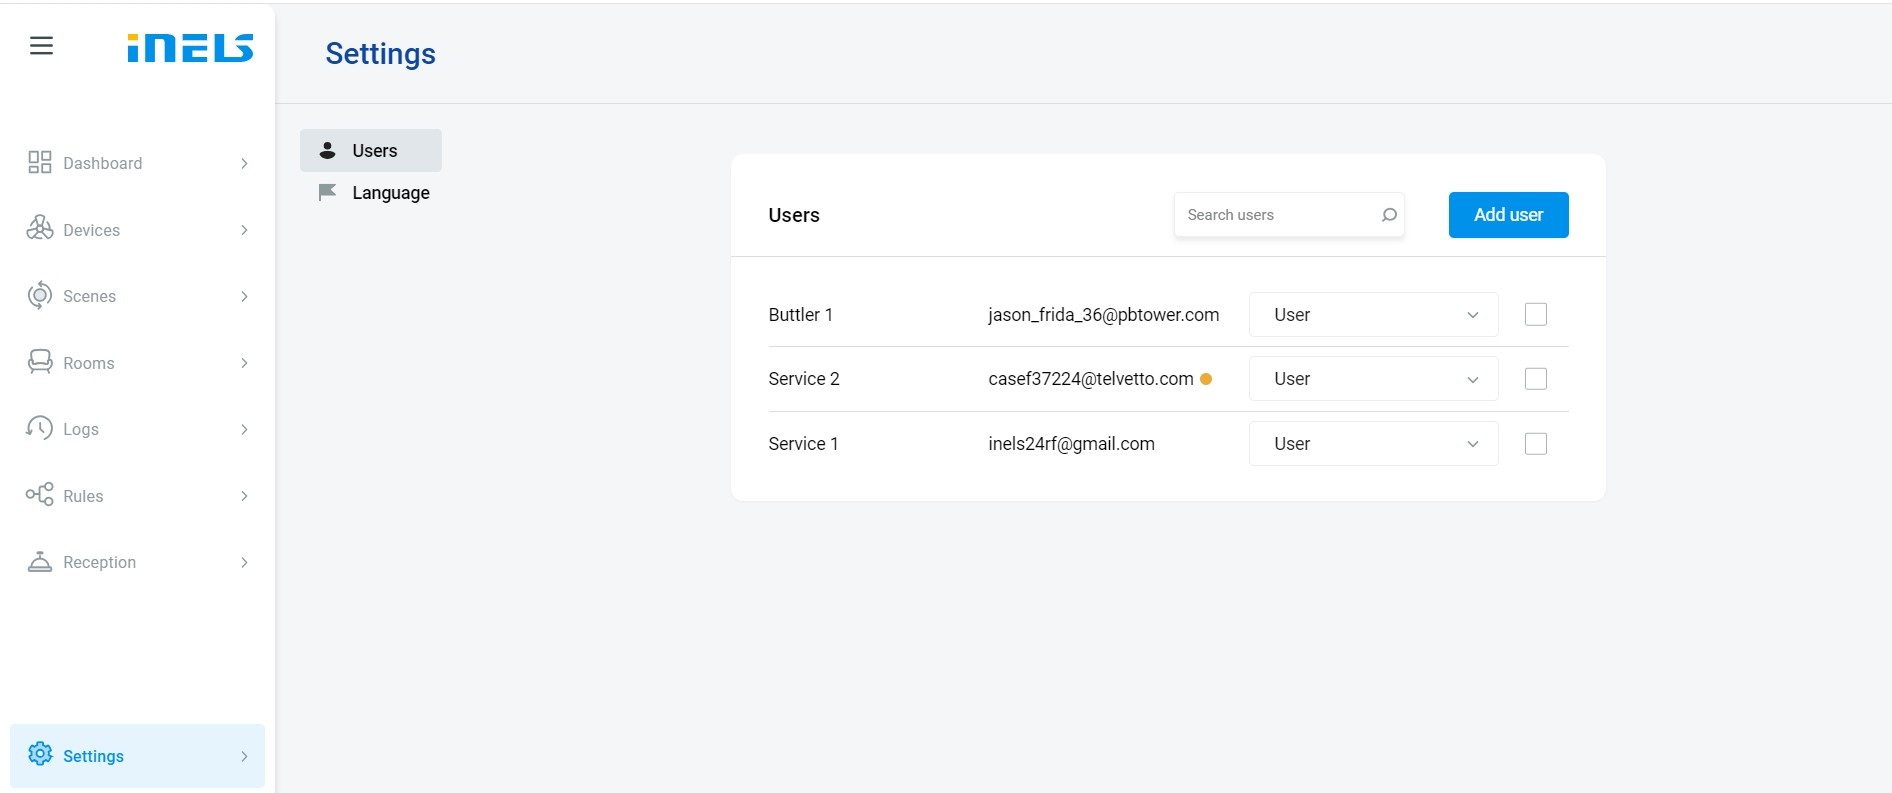Click the search magnifier icon
The width and height of the screenshot is (1892, 793).
(x=1389, y=215)
